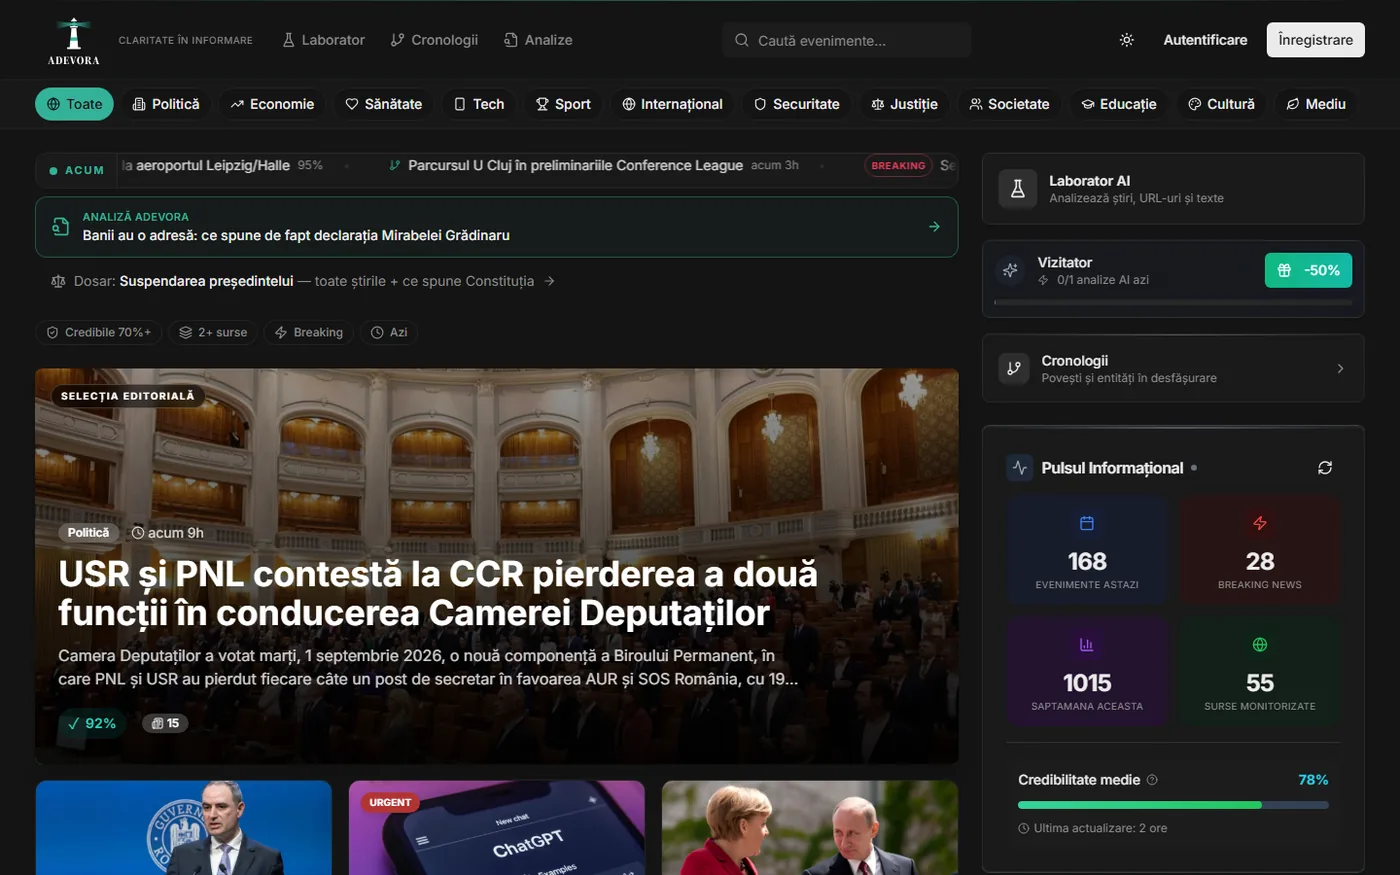
Task: Open the Tech category tab
Action: (479, 104)
